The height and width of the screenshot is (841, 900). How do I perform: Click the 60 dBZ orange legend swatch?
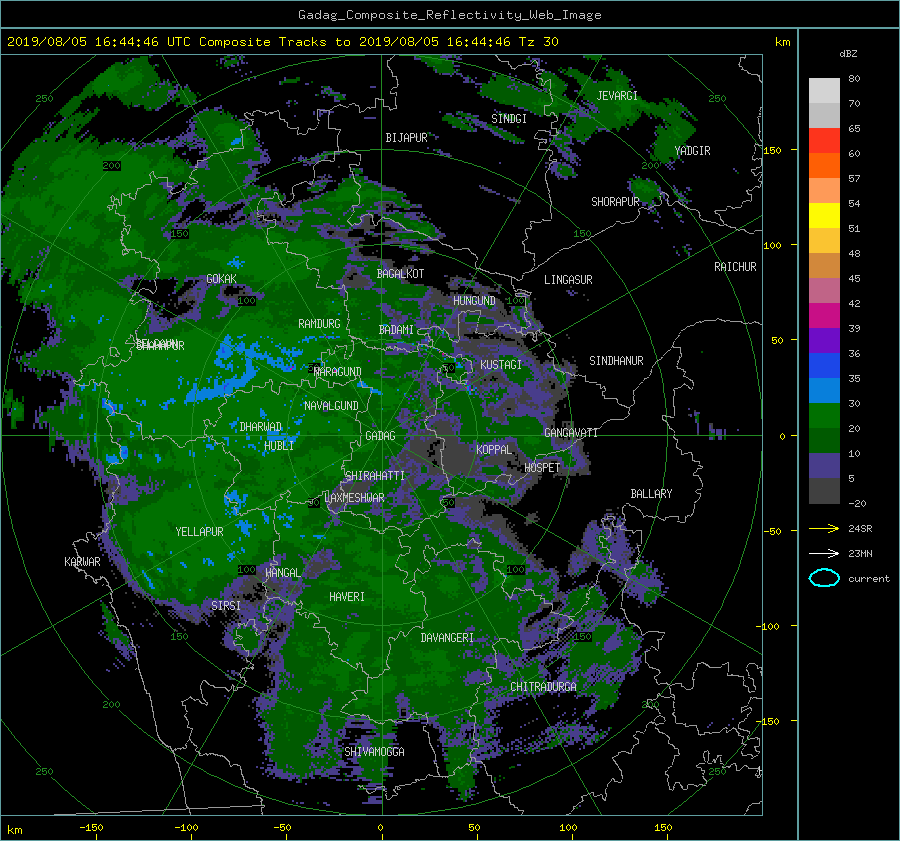click(824, 166)
